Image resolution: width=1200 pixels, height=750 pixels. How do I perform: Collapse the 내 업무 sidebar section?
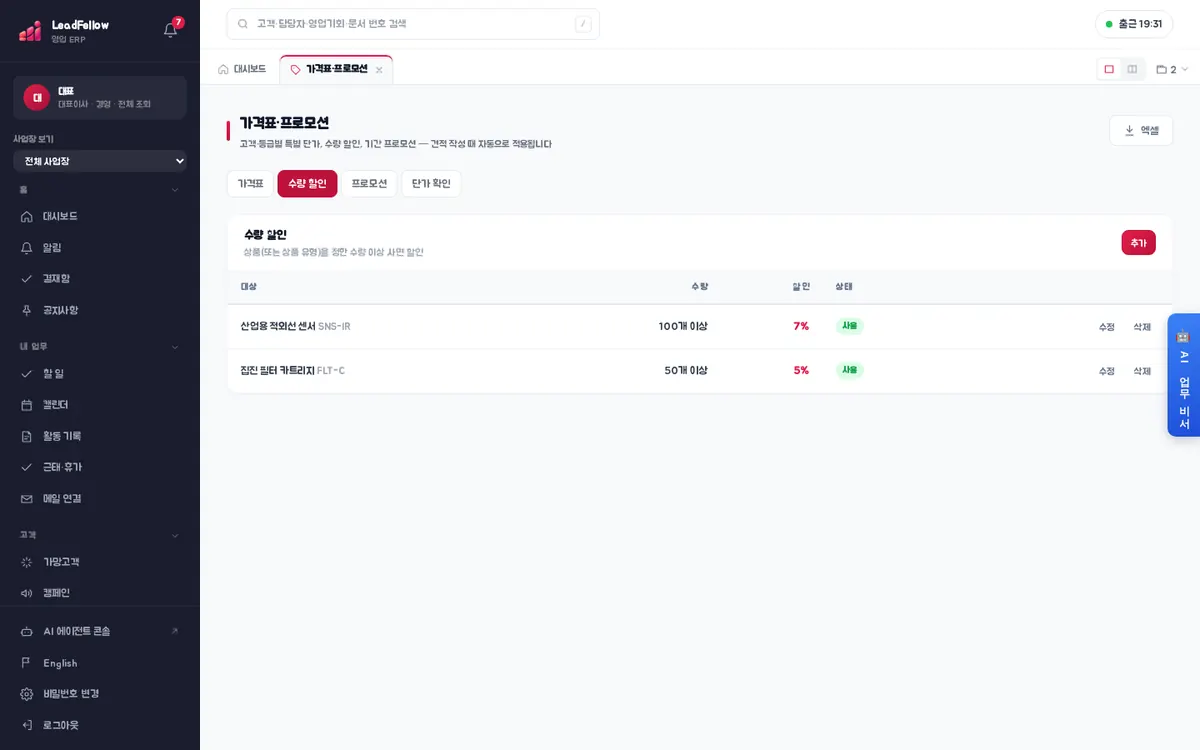[x=100, y=347]
